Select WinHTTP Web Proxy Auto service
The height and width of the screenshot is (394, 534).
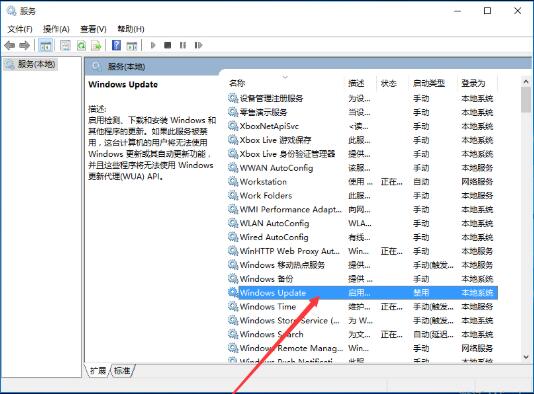click(362, 251)
